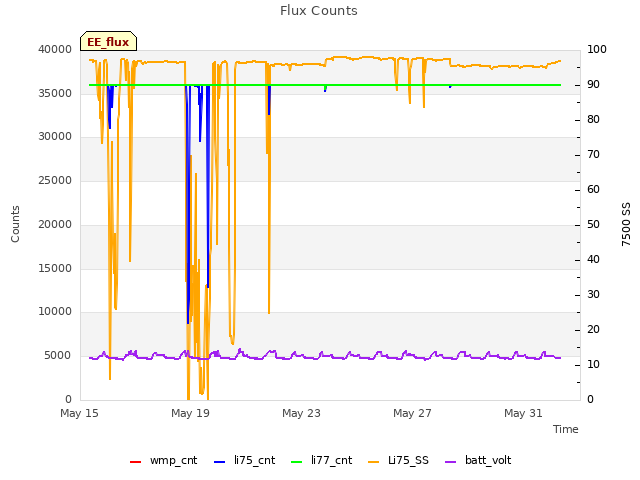
Task: Click the Time x-axis title
Action: coord(566,429)
